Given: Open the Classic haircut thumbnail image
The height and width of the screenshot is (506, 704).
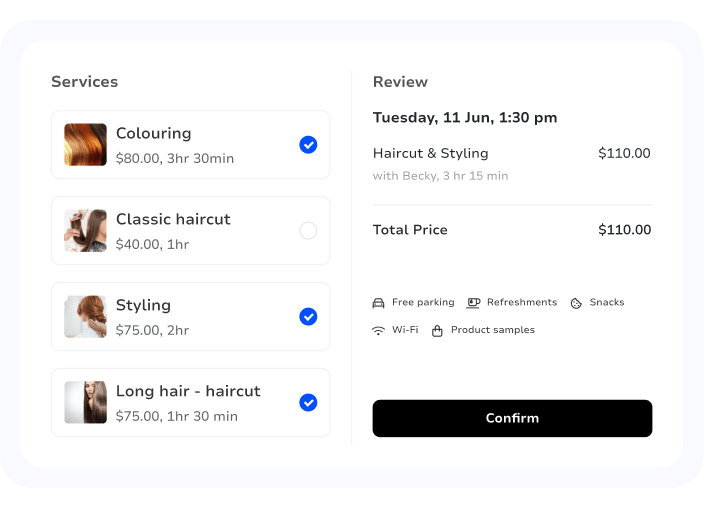Looking at the screenshot, I should (x=85, y=230).
